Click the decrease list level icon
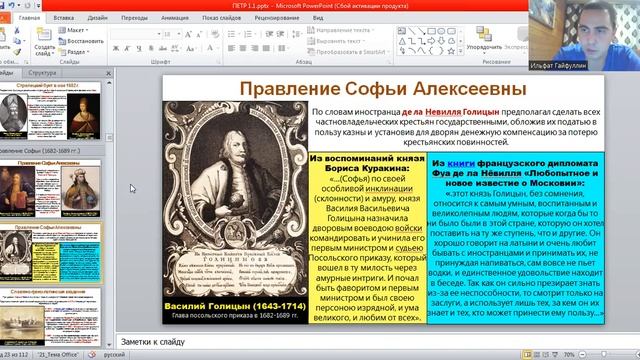Viewport: 640px width, 360px height. (269, 34)
